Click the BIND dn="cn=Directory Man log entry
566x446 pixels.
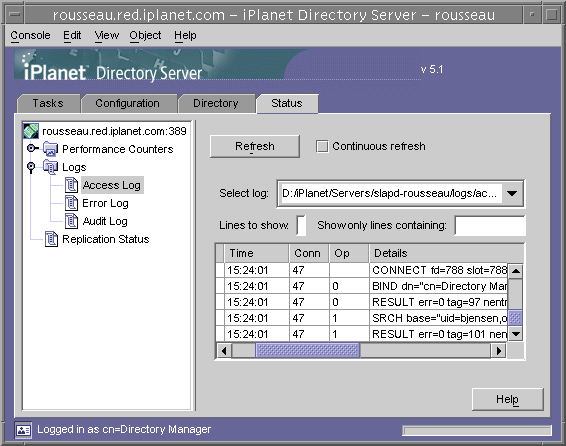(x=439, y=286)
